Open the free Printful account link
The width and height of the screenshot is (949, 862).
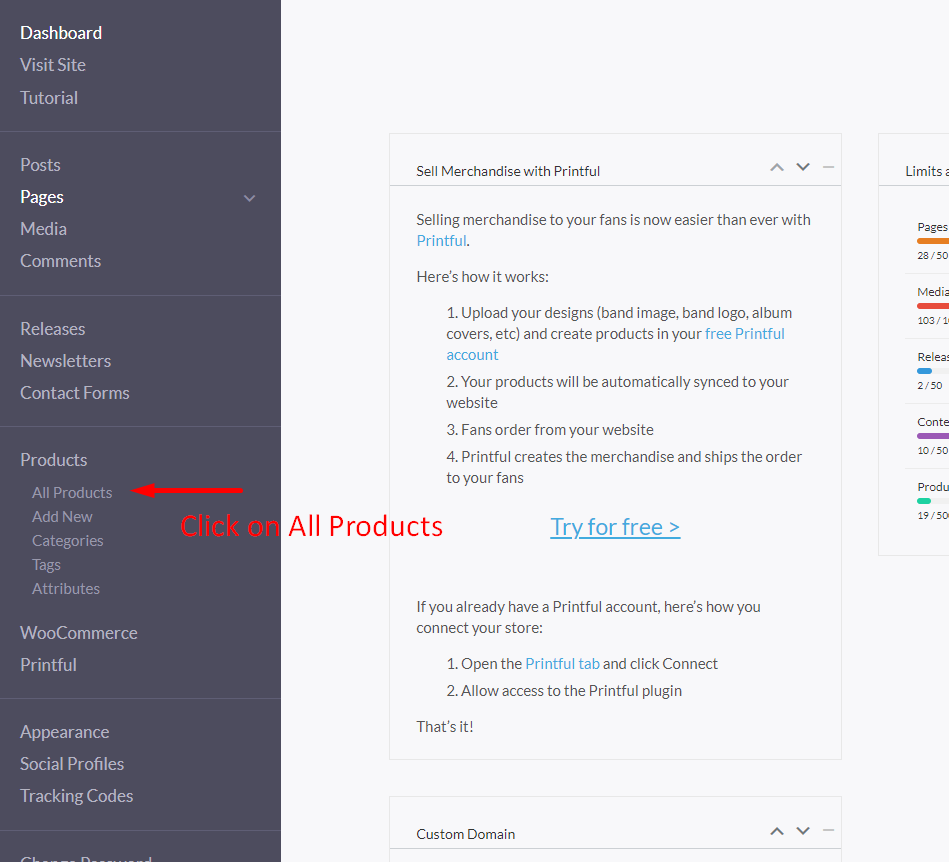click(x=745, y=334)
